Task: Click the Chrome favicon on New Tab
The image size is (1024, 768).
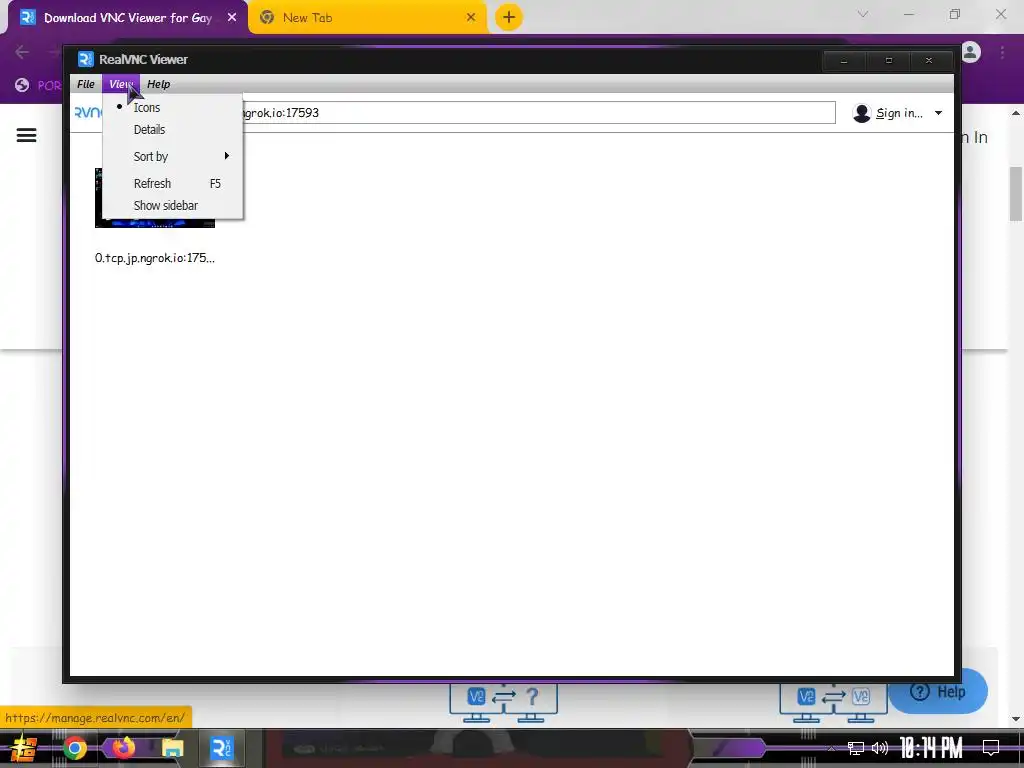Action: pos(266,18)
